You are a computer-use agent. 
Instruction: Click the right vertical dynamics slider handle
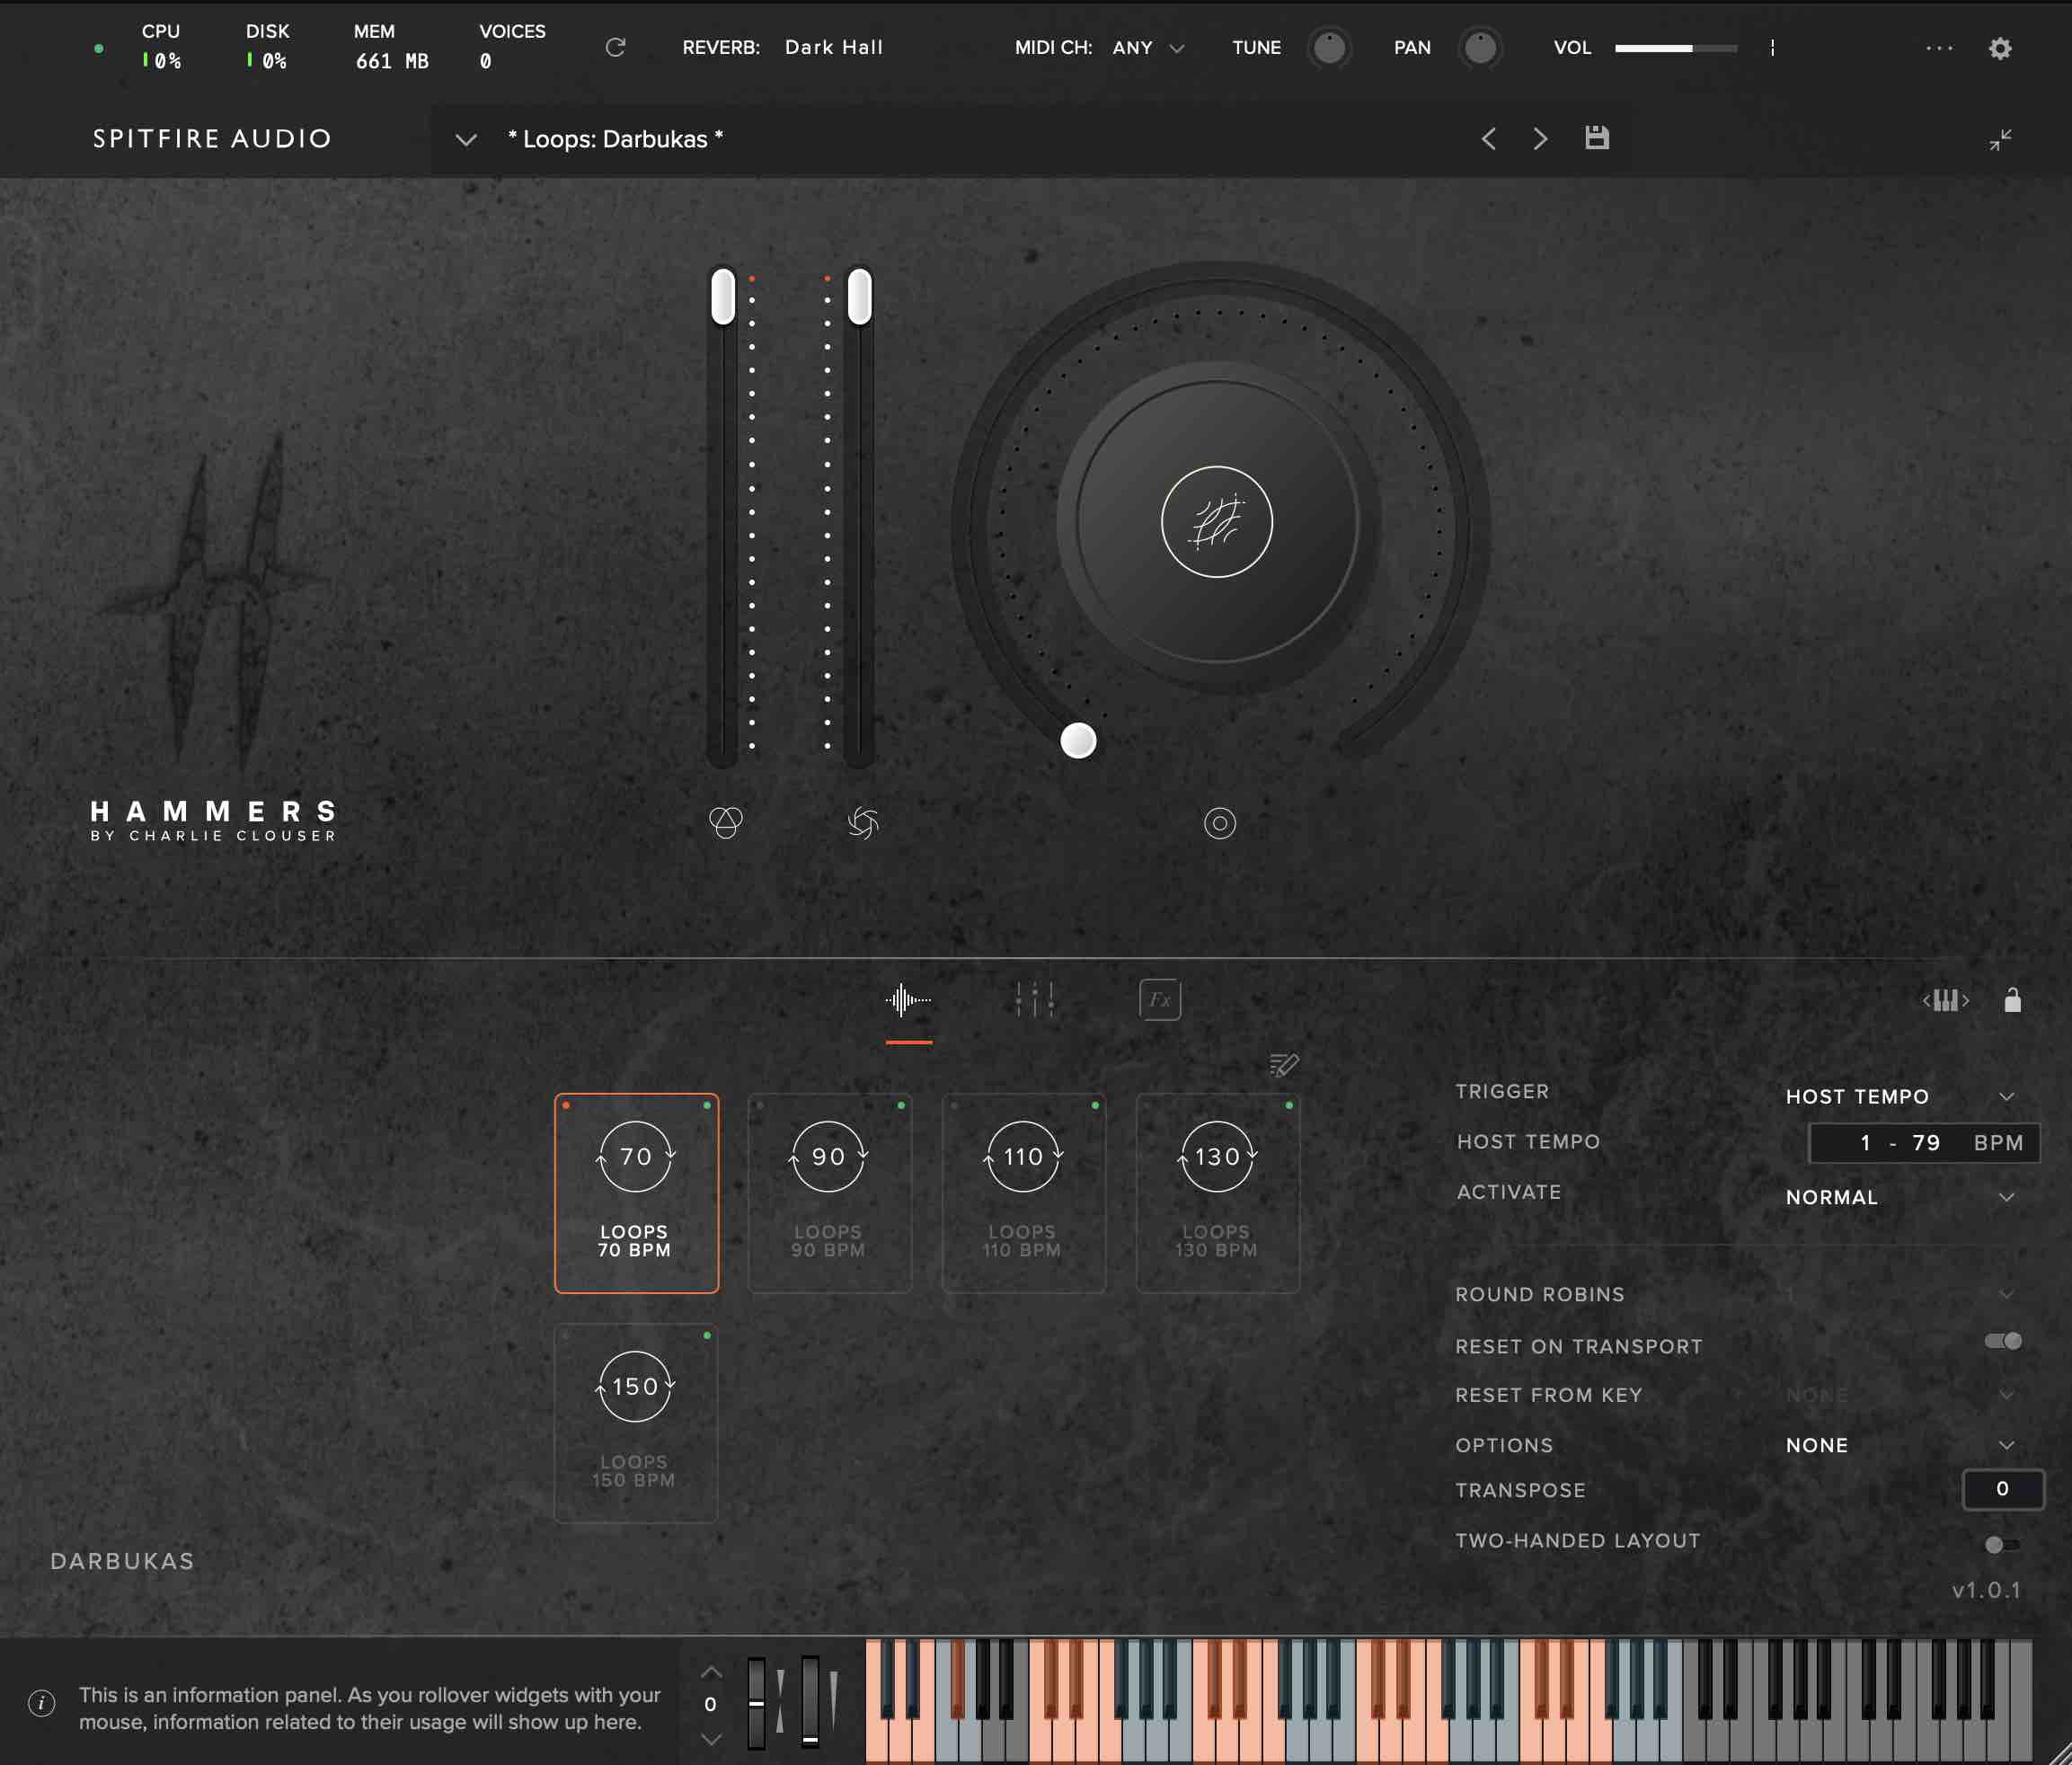click(x=859, y=296)
